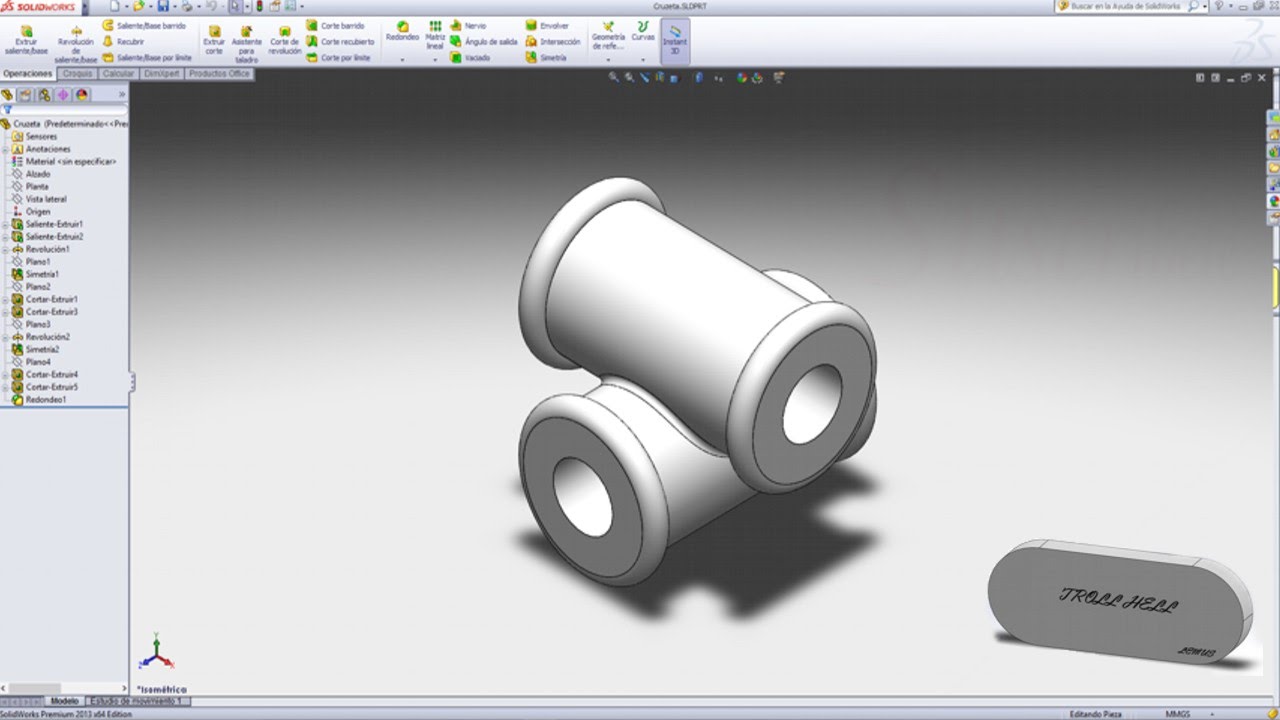This screenshot has height=720, width=1280.
Task: Switch to Operaciones tab
Action: click(28, 74)
